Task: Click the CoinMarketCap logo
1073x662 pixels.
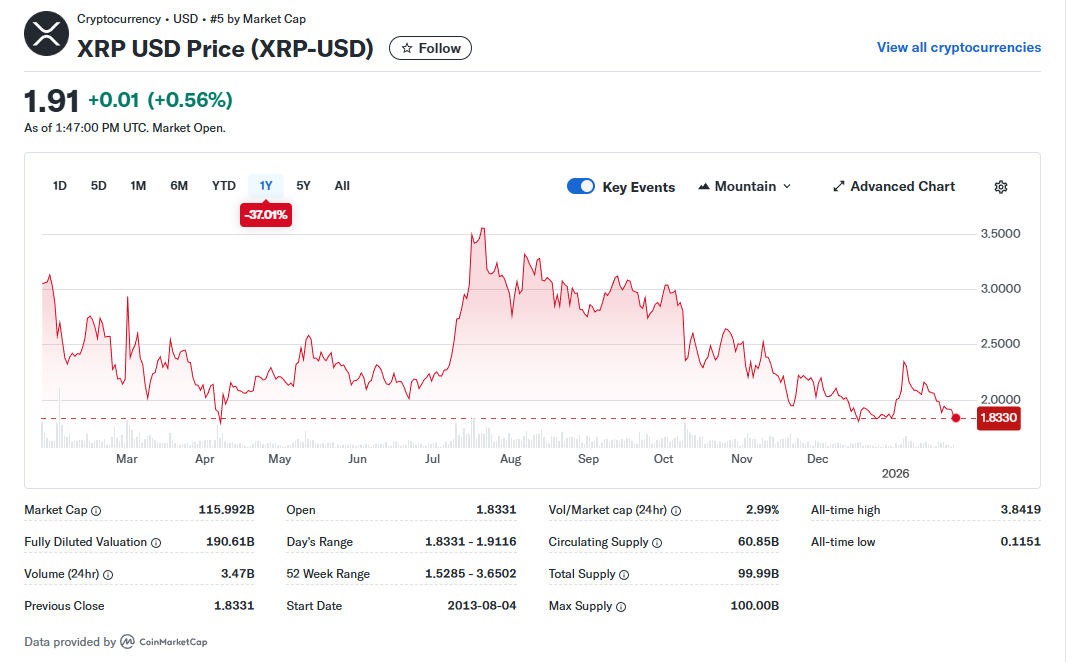Action: tap(164, 641)
